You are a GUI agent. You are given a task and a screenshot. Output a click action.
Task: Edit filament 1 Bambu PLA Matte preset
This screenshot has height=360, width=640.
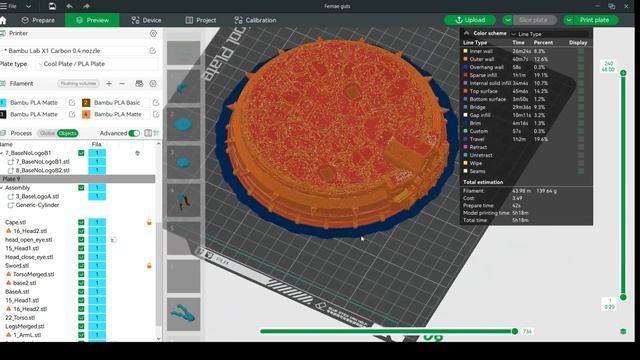72,102
